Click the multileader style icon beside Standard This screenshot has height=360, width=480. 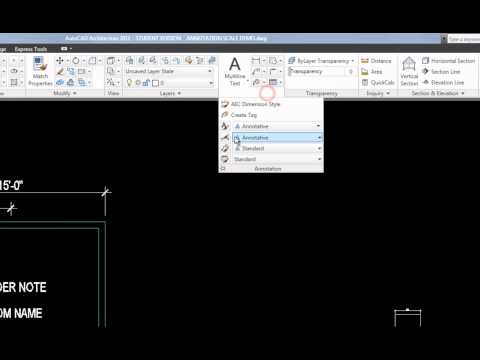point(225,148)
